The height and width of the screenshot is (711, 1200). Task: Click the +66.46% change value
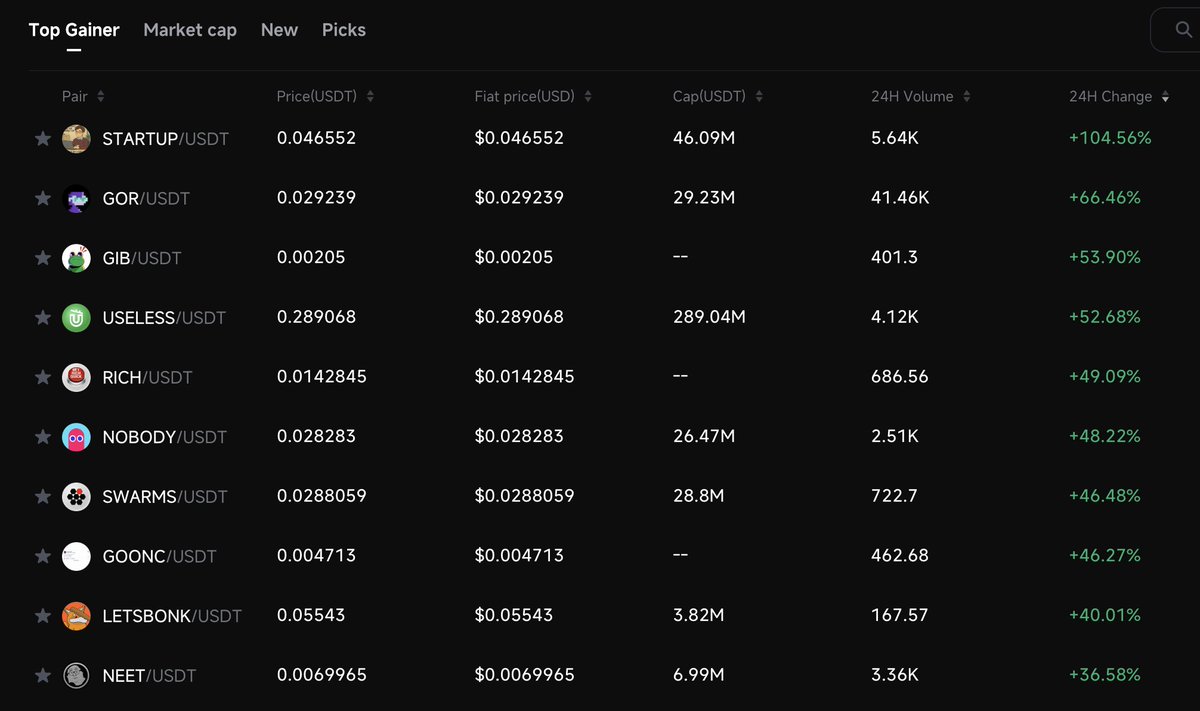point(1105,198)
